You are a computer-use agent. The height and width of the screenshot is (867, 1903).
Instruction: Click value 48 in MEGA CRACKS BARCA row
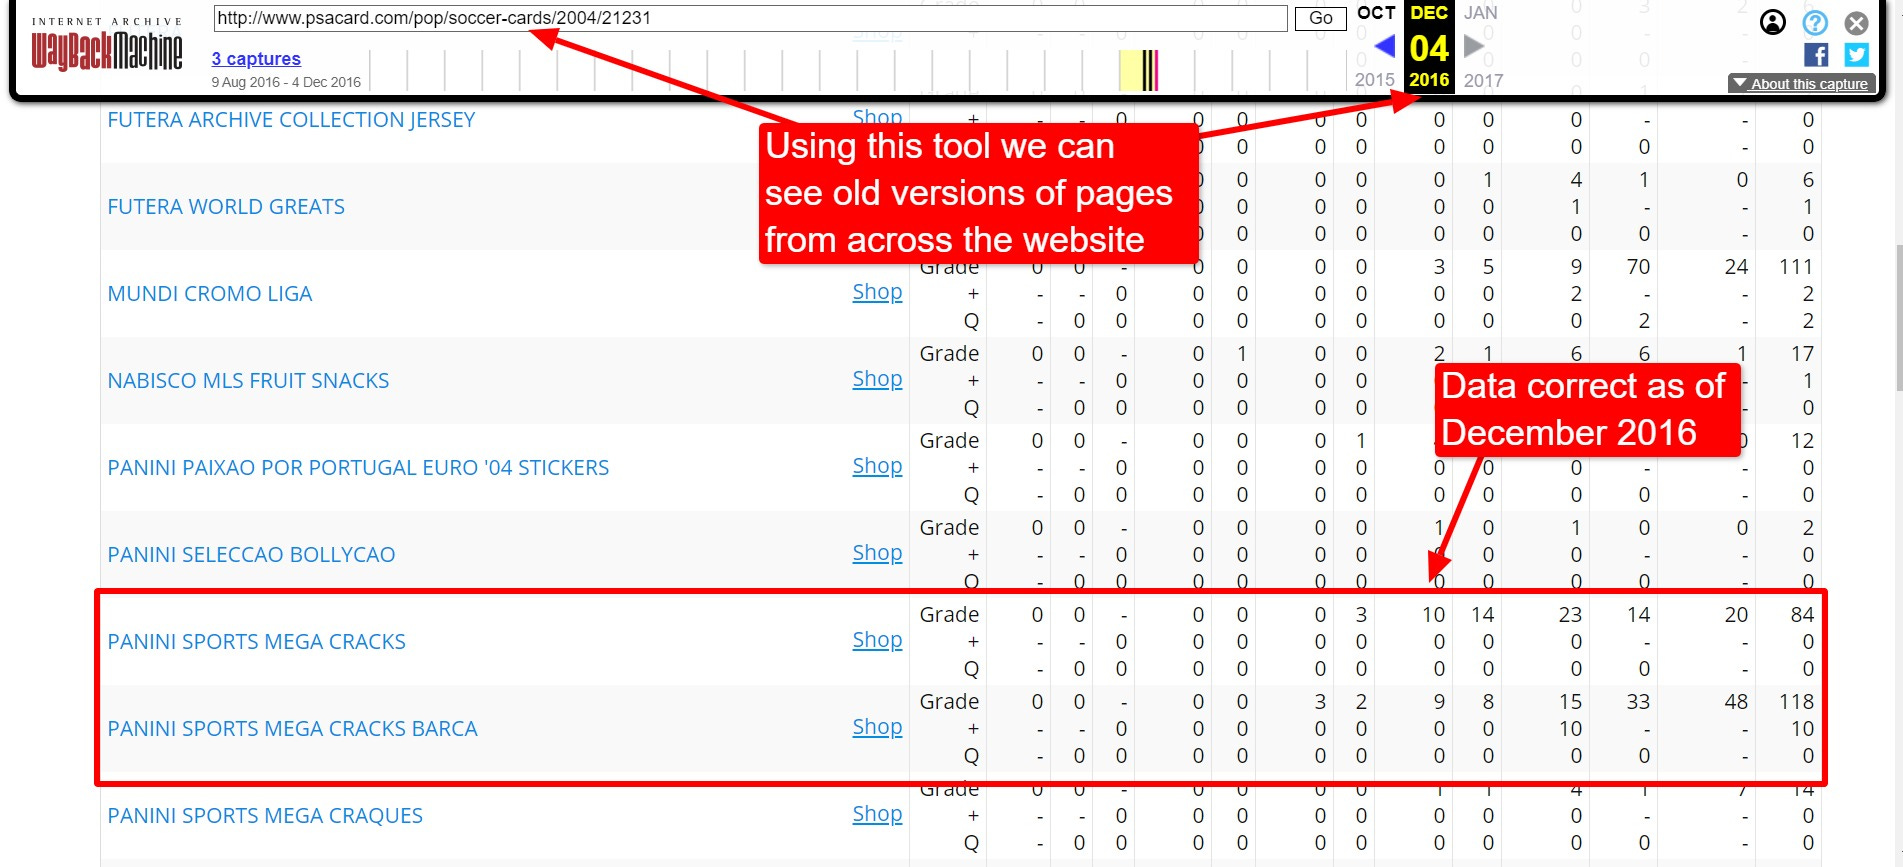pos(1736,702)
